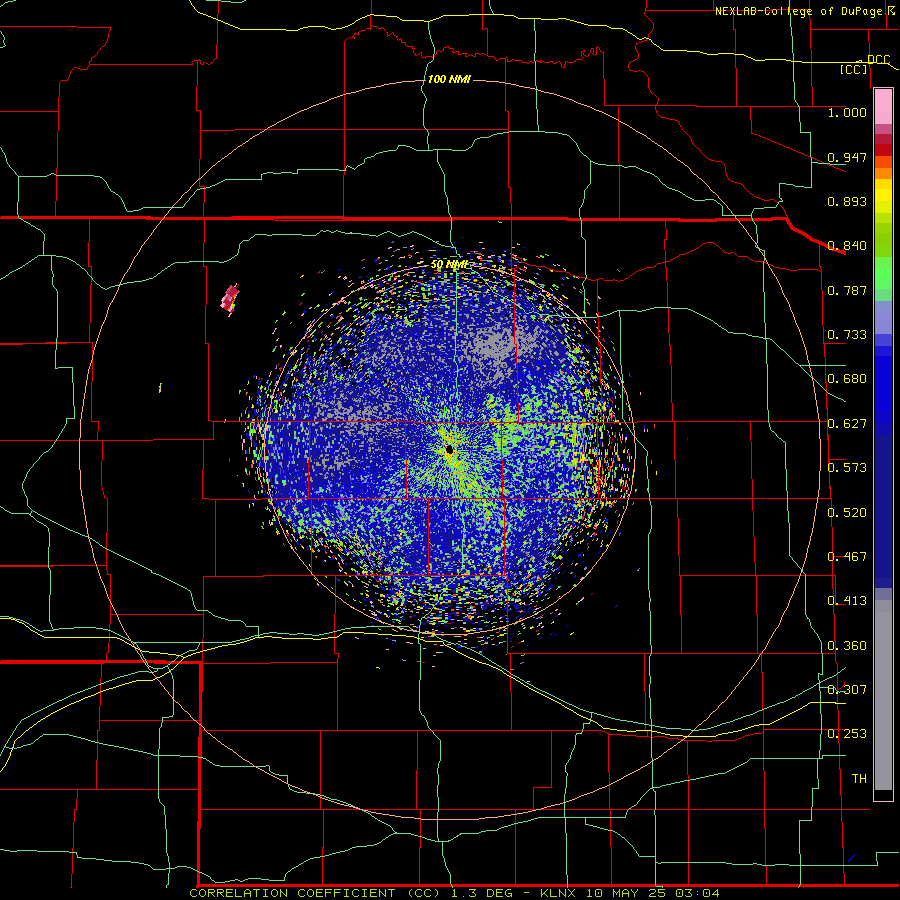Select the 0.520 legend value
This screenshot has width=900, height=900.
click(847, 513)
